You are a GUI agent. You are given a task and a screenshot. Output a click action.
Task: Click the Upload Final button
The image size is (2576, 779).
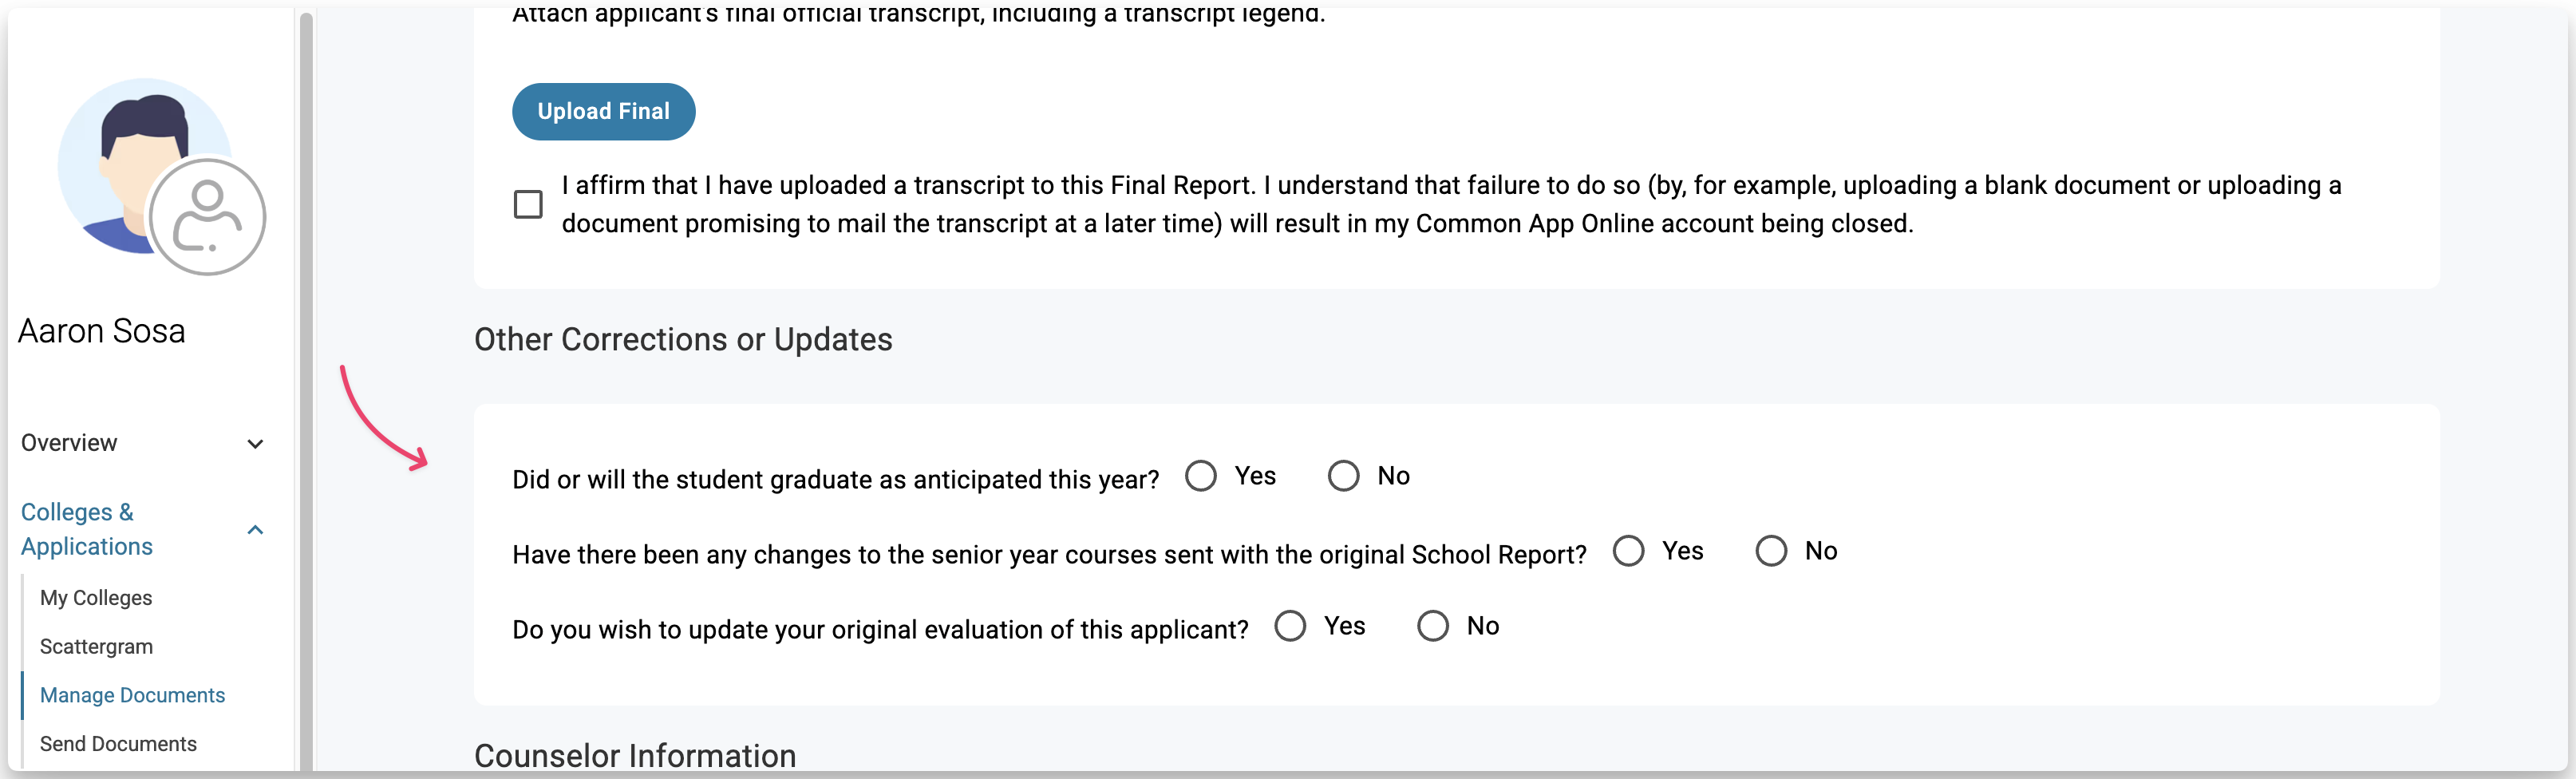[603, 111]
